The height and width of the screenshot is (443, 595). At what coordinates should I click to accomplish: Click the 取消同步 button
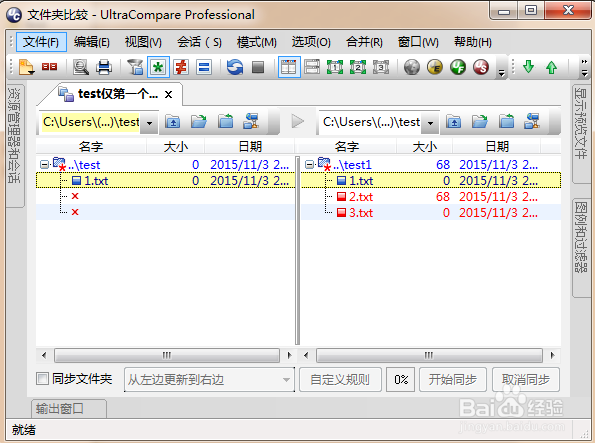526,379
